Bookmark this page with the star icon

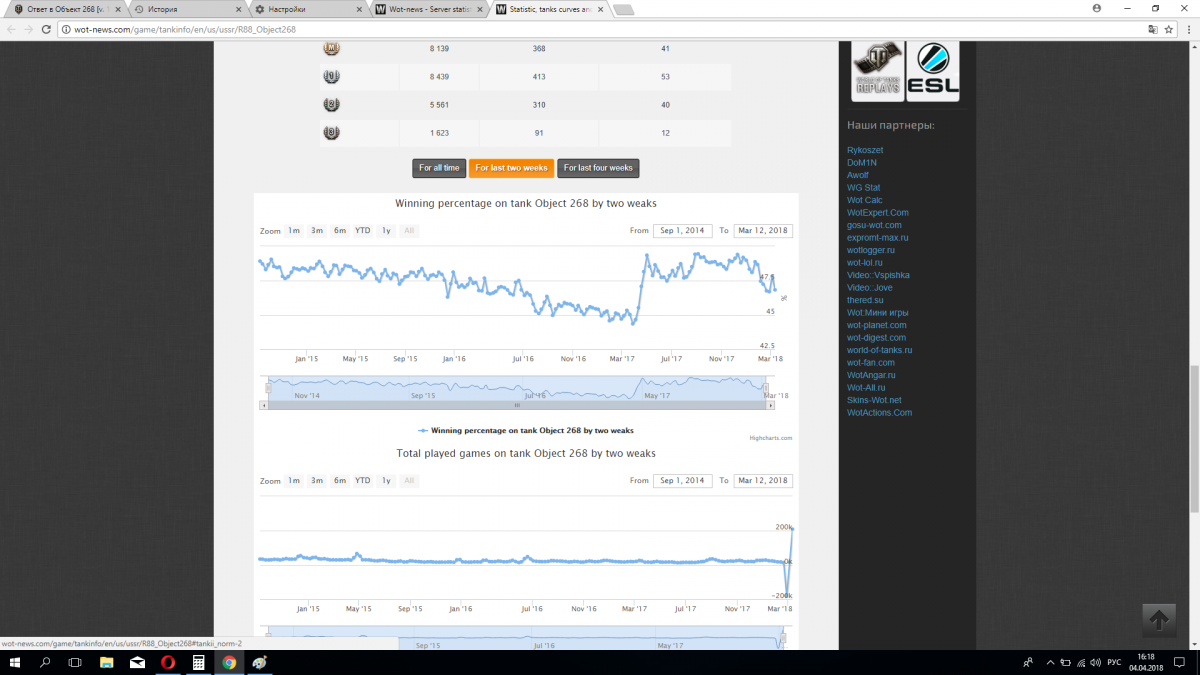(x=1170, y=30)
